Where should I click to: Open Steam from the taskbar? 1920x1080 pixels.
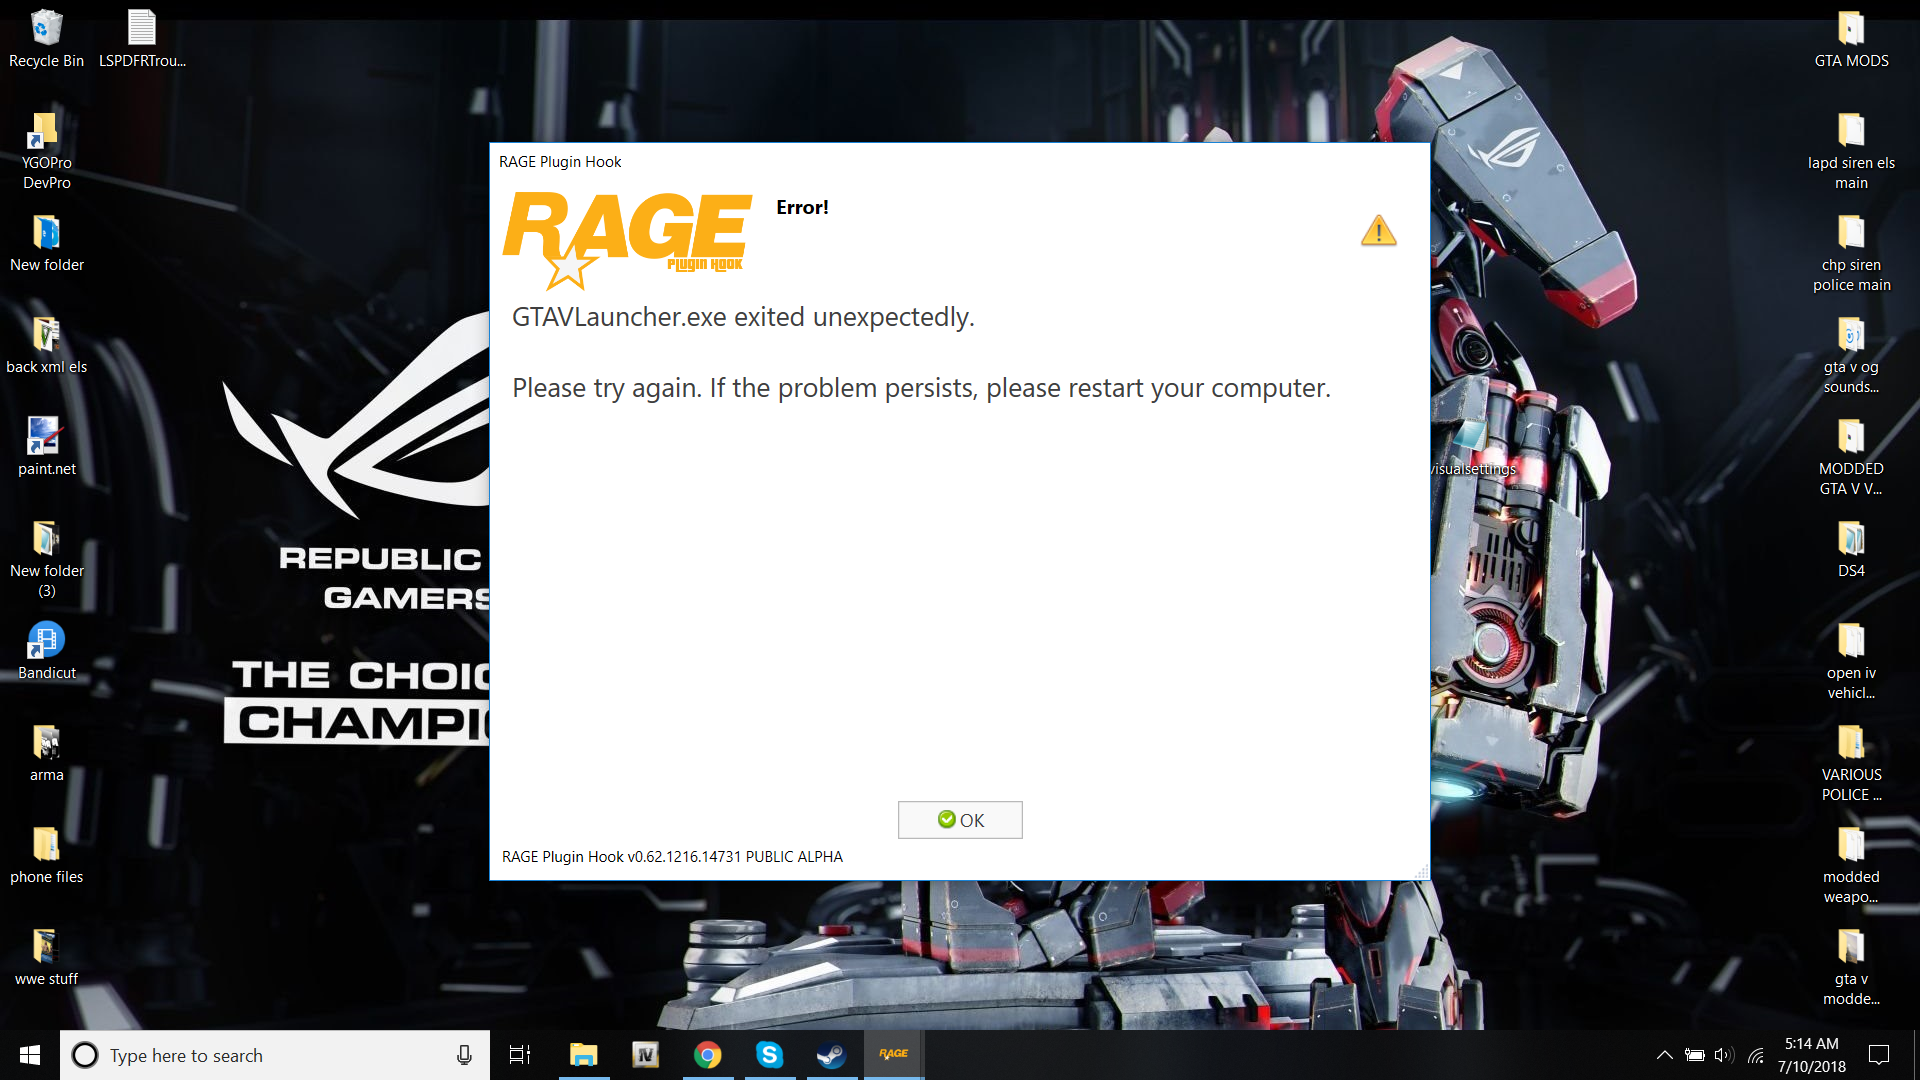coord(831,1054)
